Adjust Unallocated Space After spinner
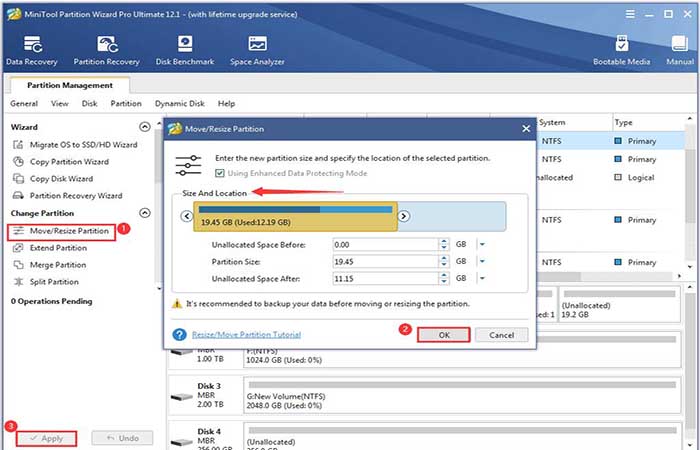This screenshot has height=450, width=700. (x=444, y=279)
